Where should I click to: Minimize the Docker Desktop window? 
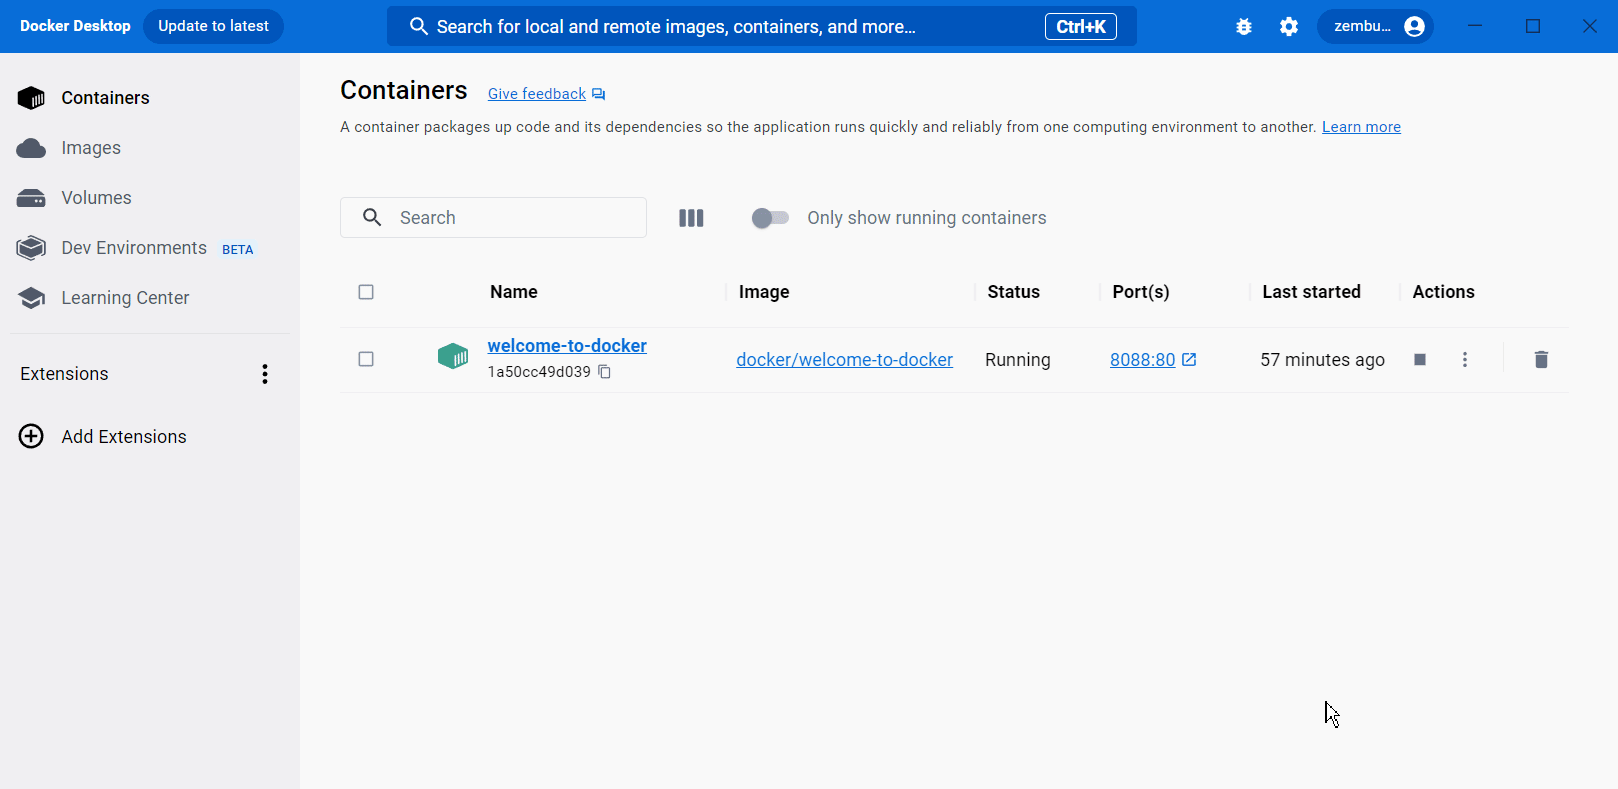tap(1474, 26)
